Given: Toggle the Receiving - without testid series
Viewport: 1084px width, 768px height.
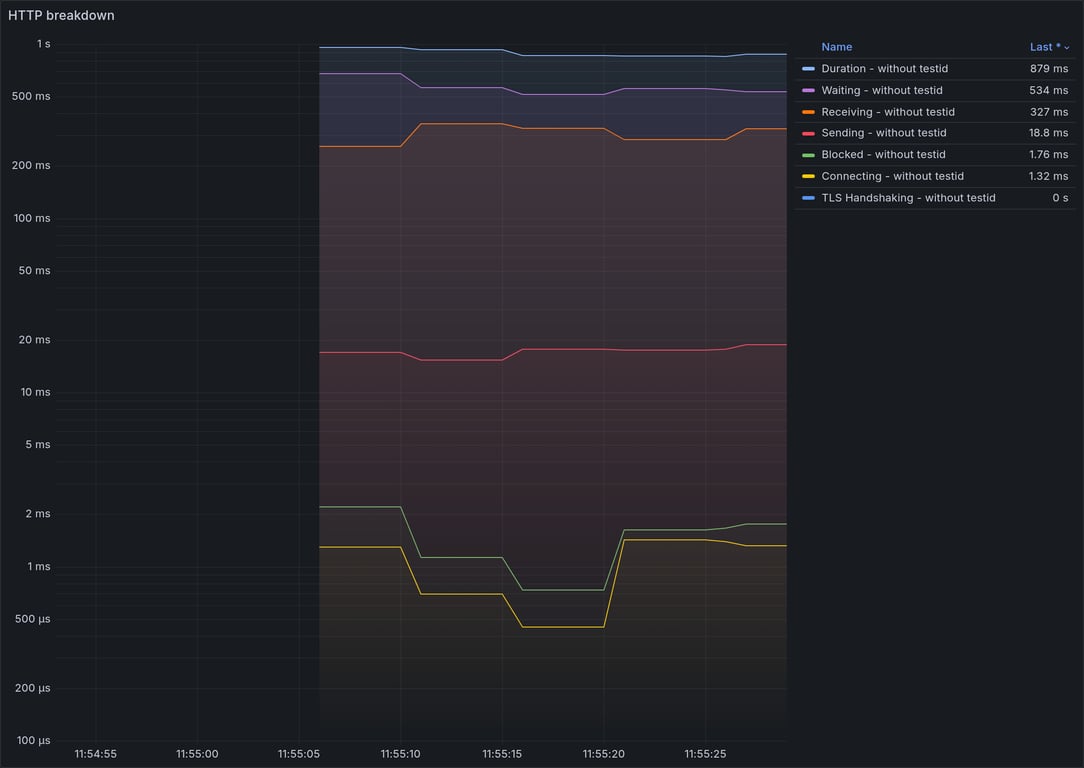Looking at the screenshot, I should pyautogui.click(x=888, y=111).
